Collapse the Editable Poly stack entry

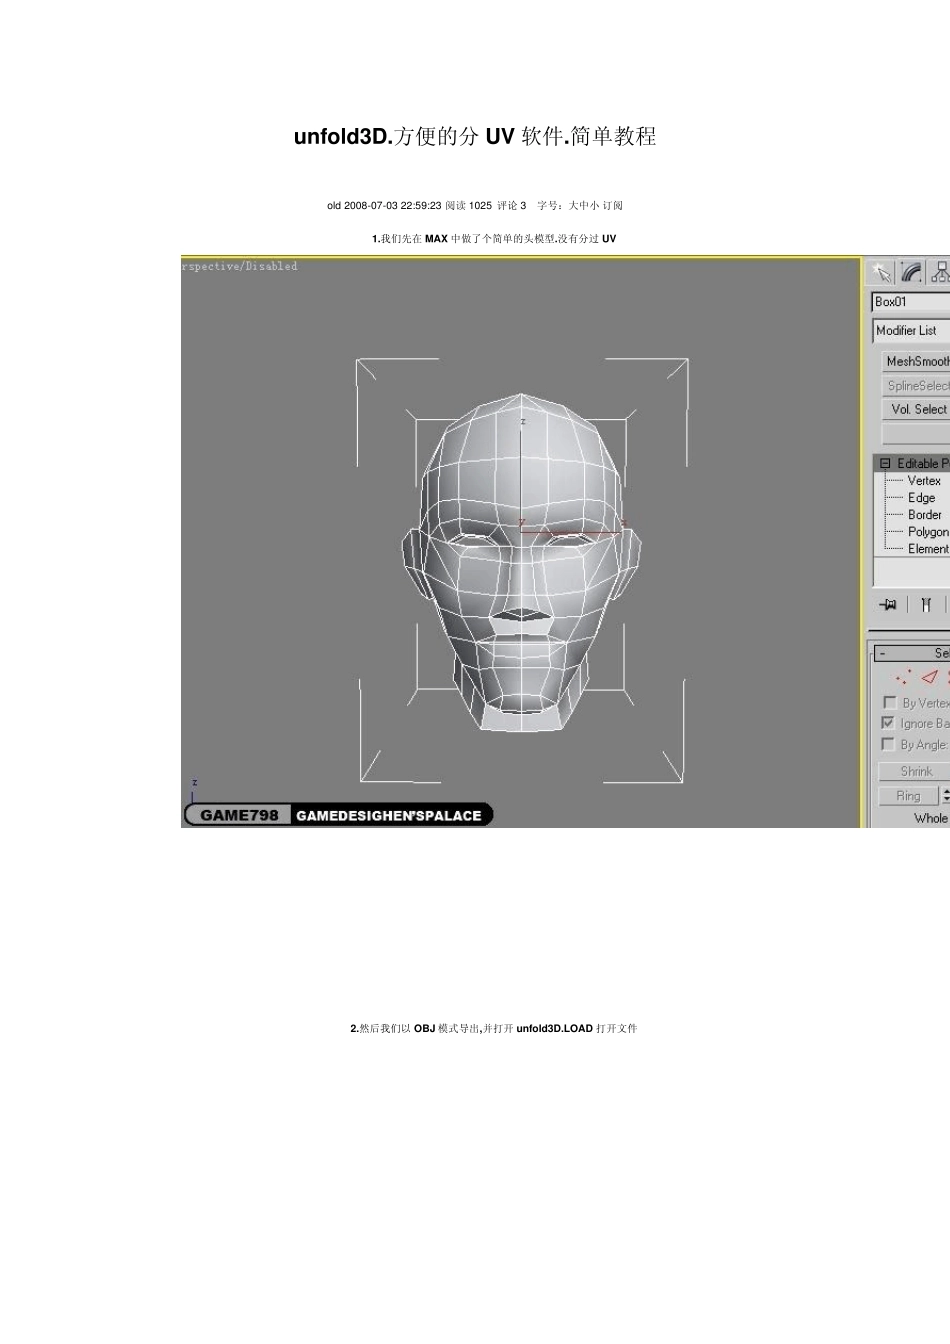click(x=885, y=463)
